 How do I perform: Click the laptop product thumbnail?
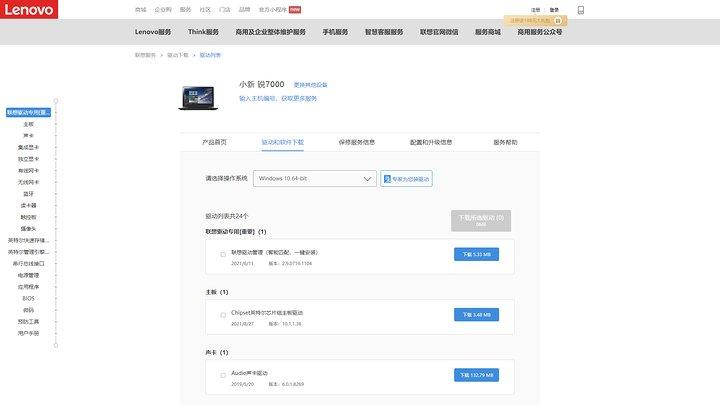198,98
